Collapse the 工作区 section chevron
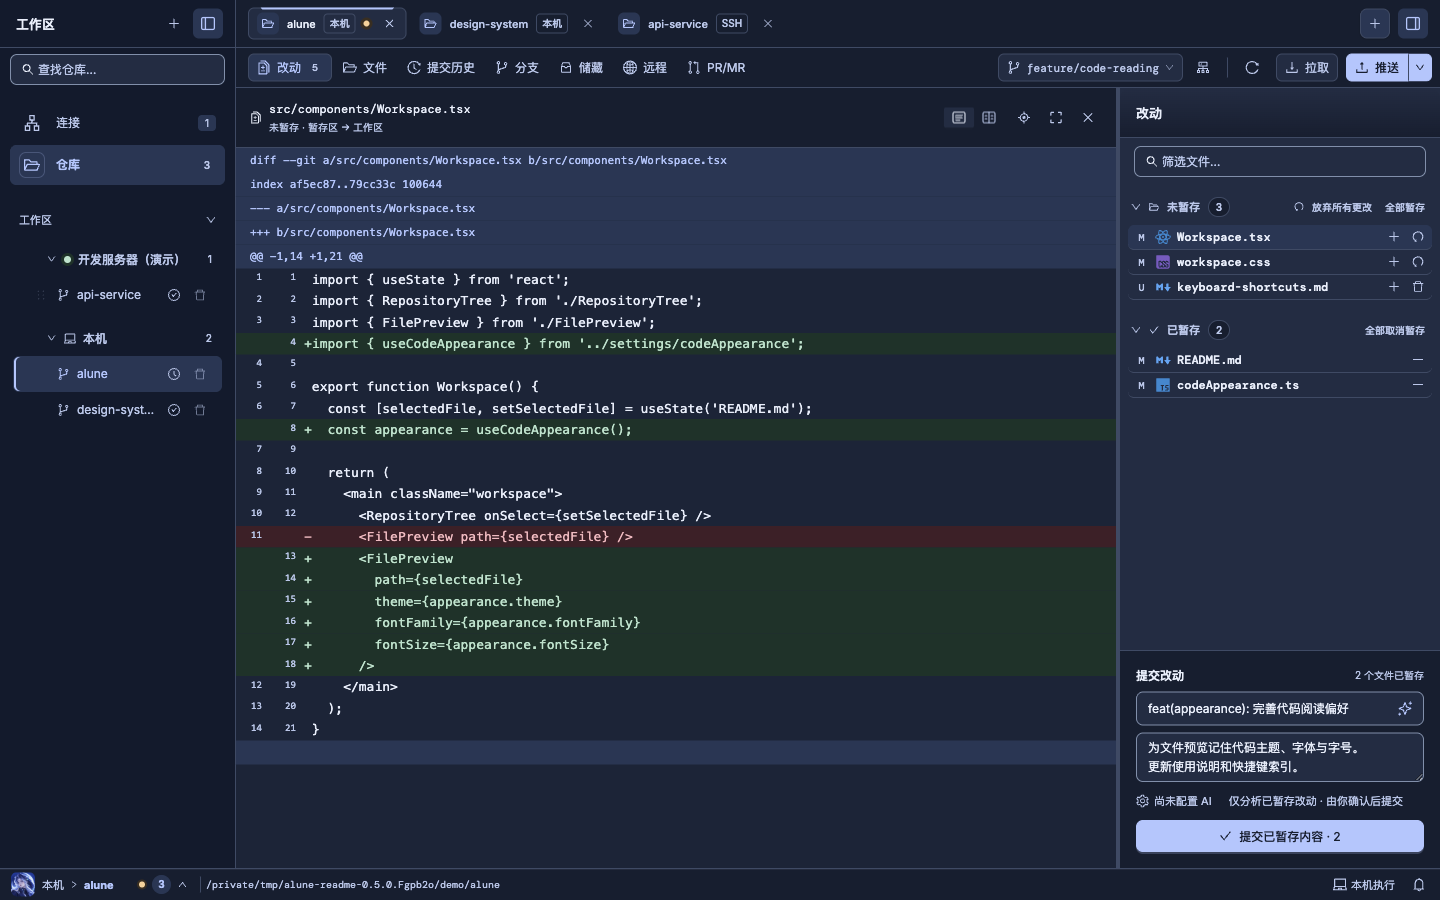This screenshot has width=1440, height=900. [x=210, y=220]
